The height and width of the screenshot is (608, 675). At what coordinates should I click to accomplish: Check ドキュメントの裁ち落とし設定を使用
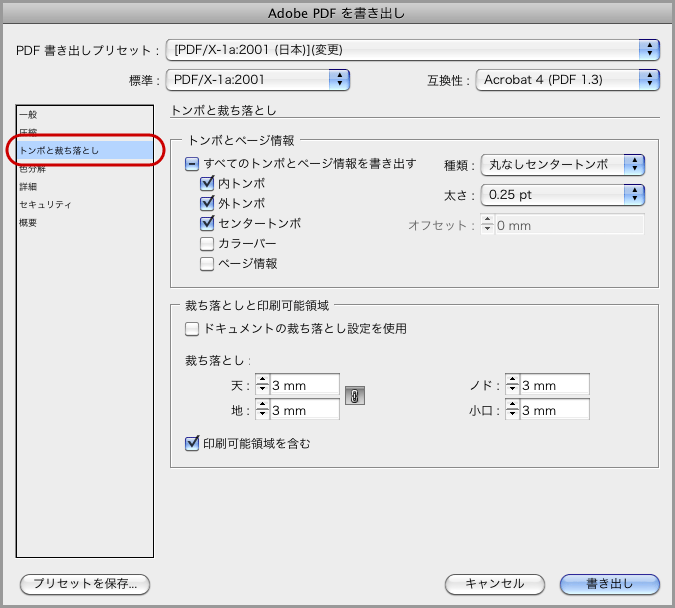click(192, 329)
